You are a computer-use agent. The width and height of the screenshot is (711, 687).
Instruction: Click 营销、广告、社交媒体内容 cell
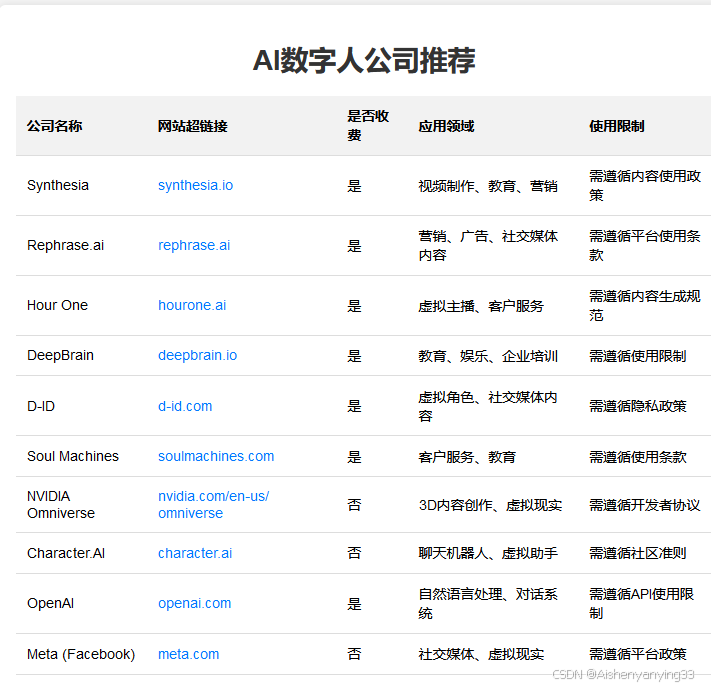(488, 245)
